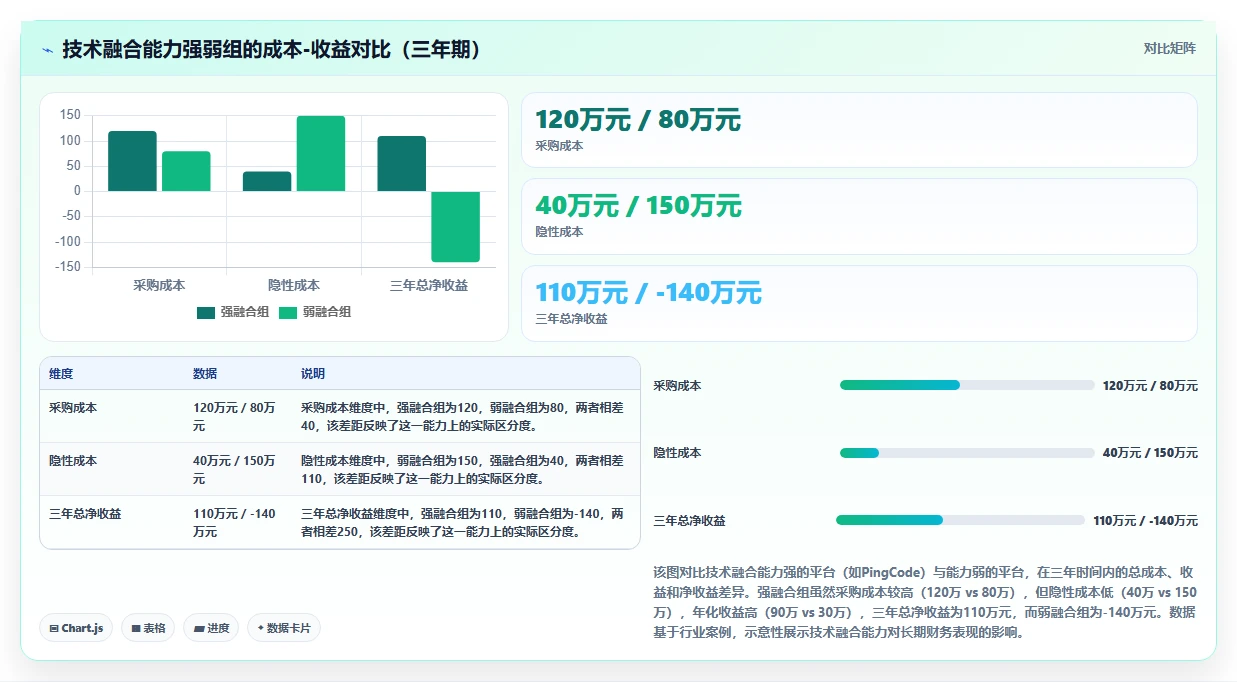This screenshot has width=1237, height=682.
Task: Toggle the 强融合组 legend swatch
Action: tap(206, 313)
